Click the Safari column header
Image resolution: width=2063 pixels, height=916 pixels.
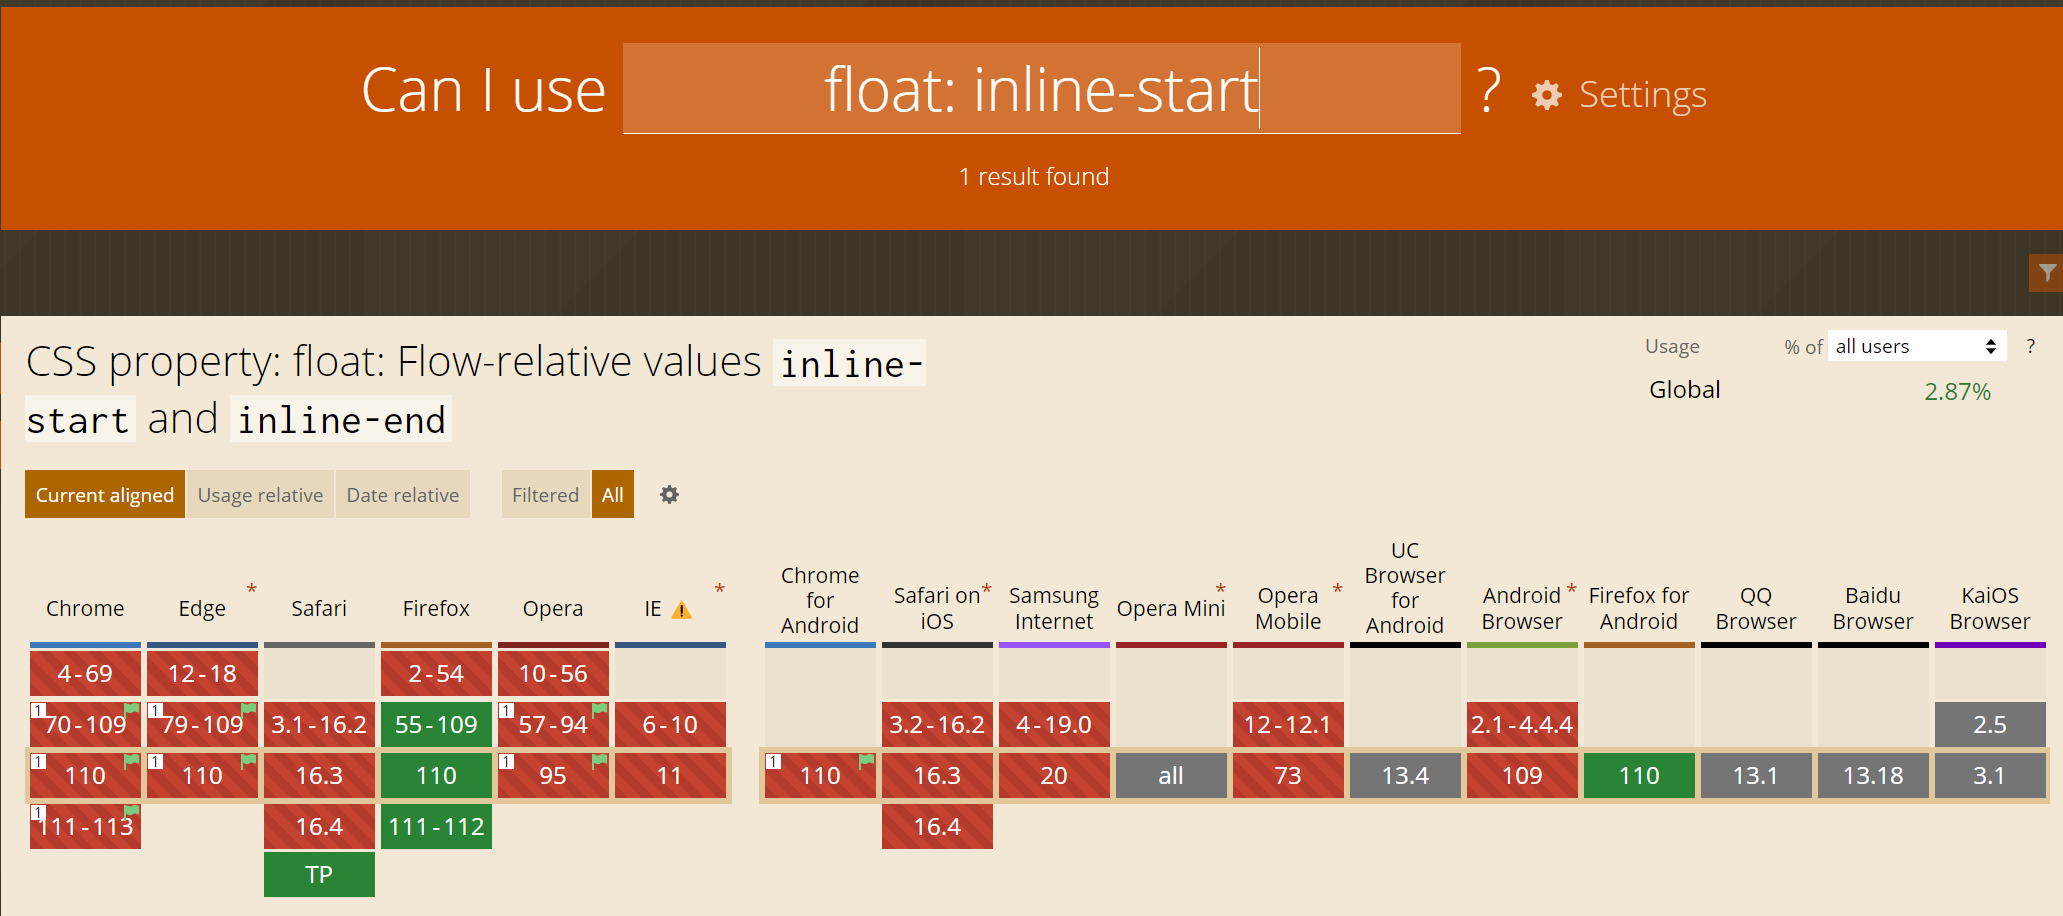click(x=319, y=608)
